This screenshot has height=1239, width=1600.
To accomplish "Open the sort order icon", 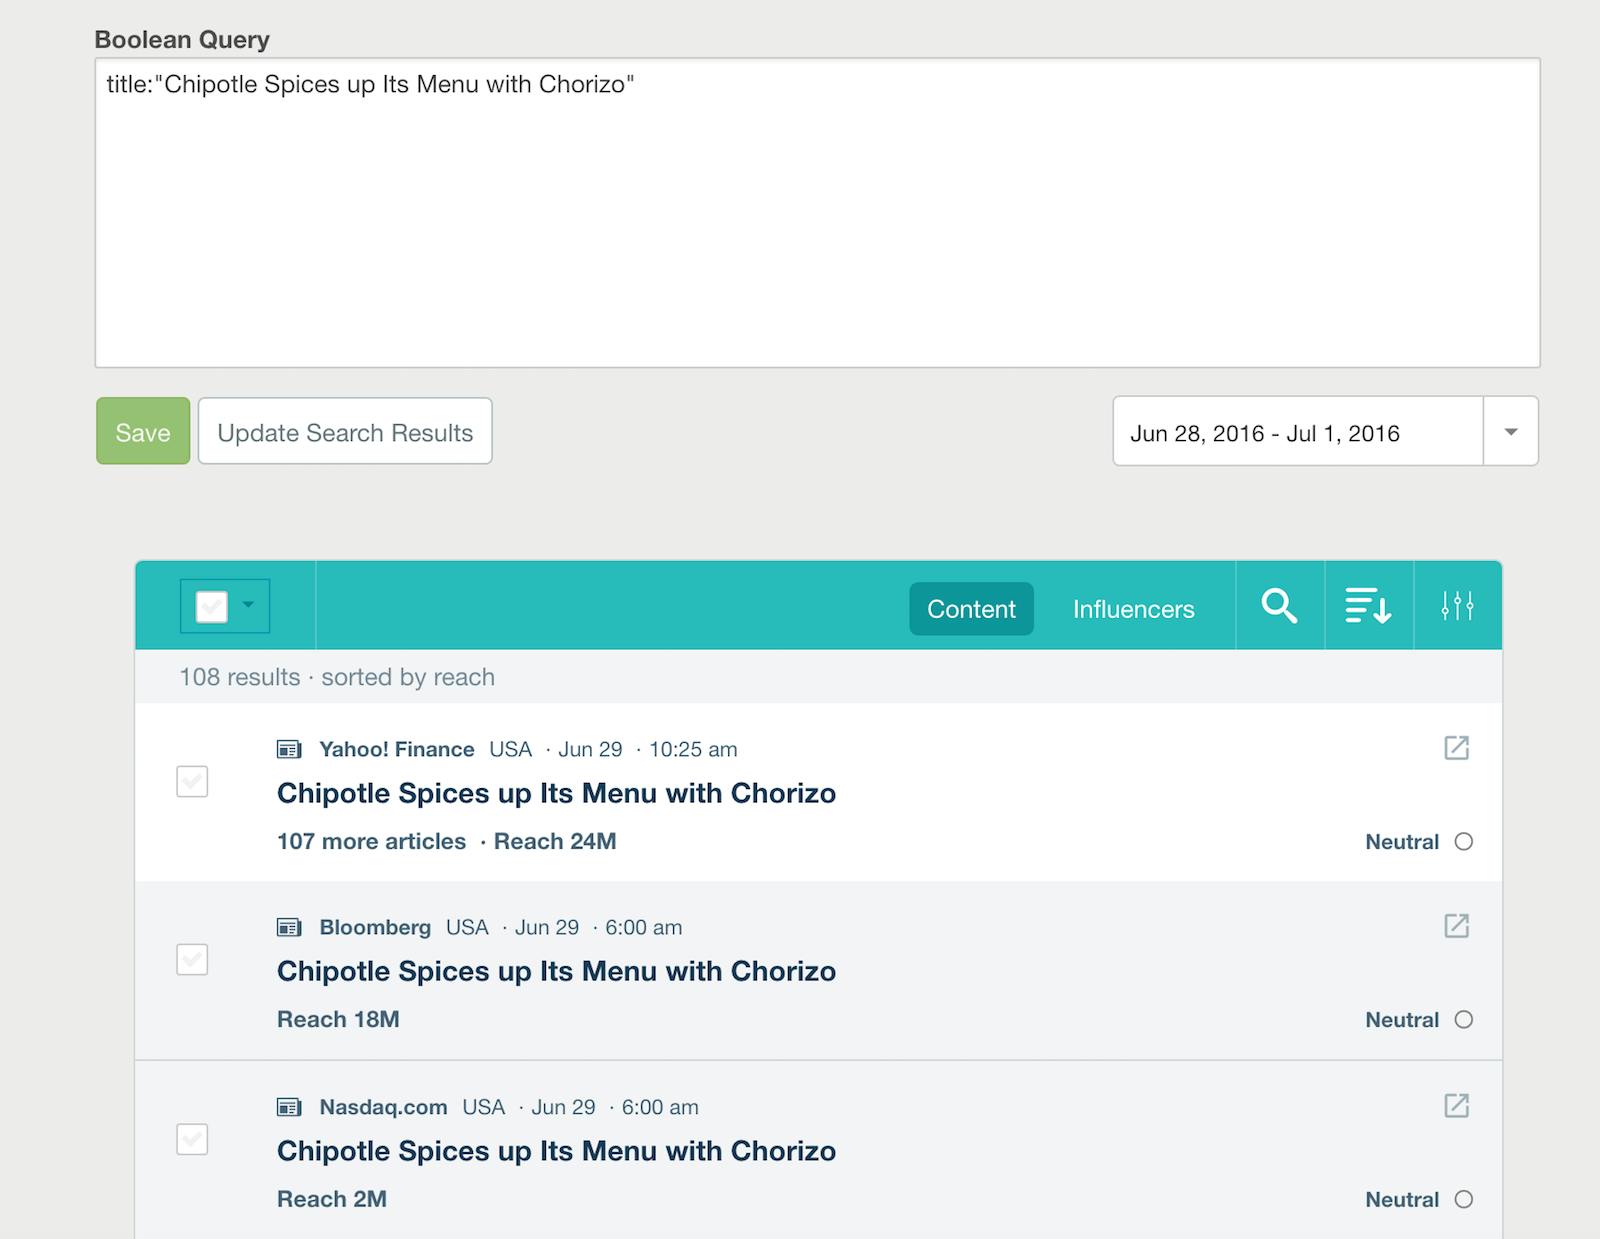I will pyautogui.click(x=1368, y=606).
